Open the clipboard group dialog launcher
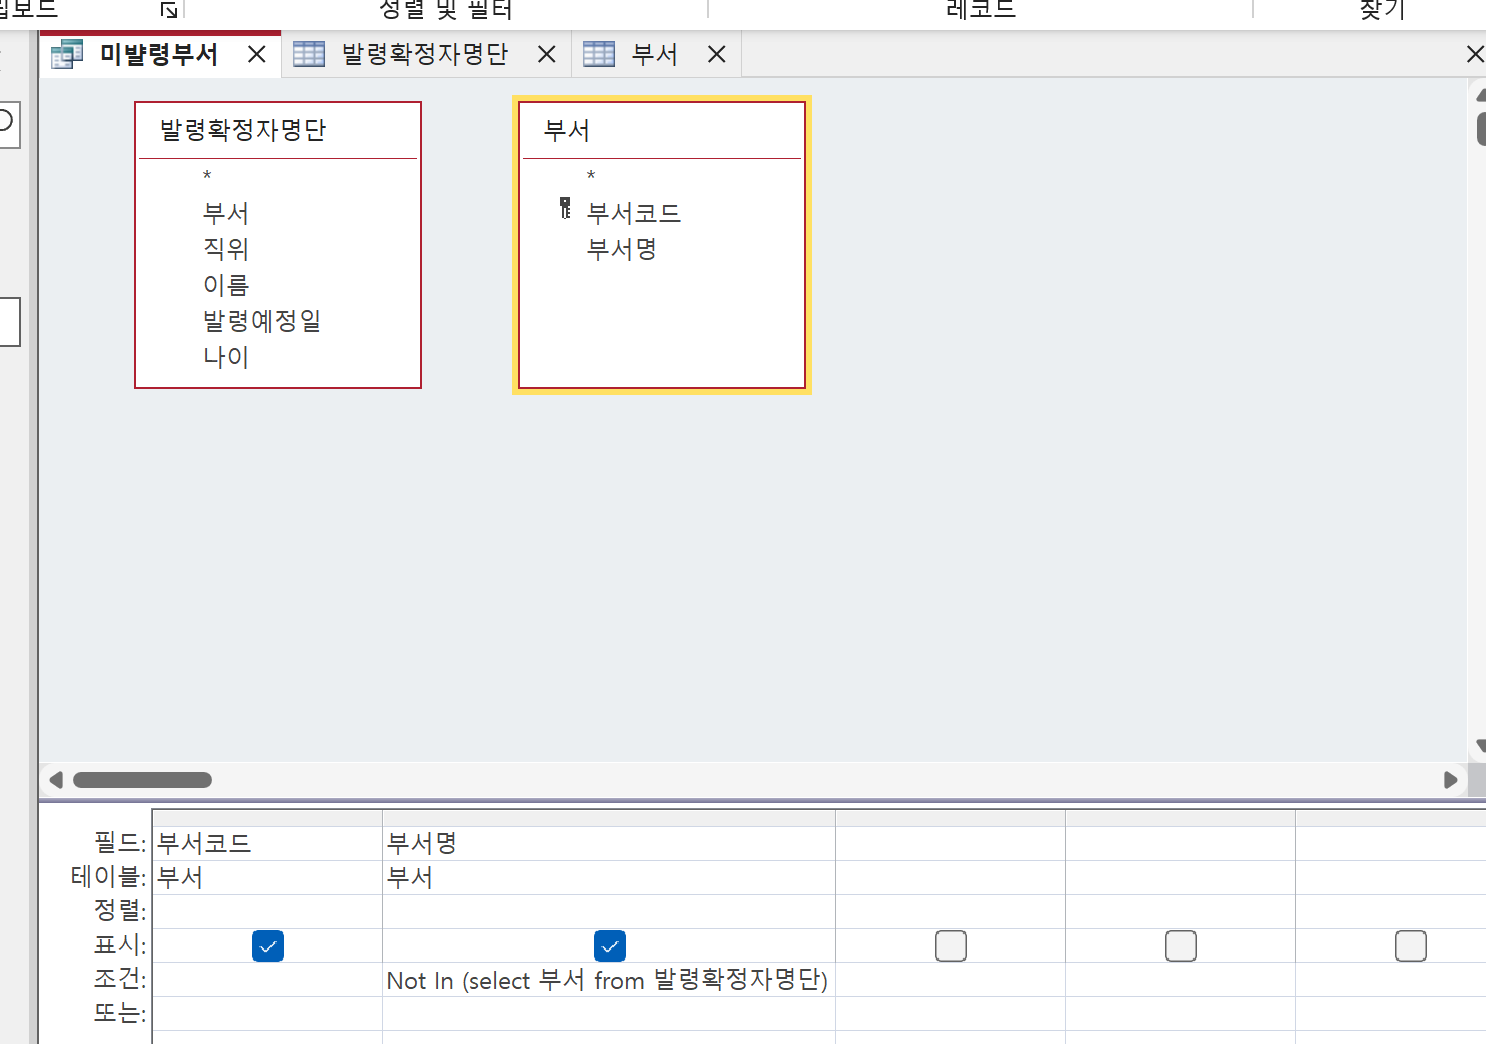The height and width of the screenshot is (1044, 1486). pyautogui.click(x=169, y=10)
